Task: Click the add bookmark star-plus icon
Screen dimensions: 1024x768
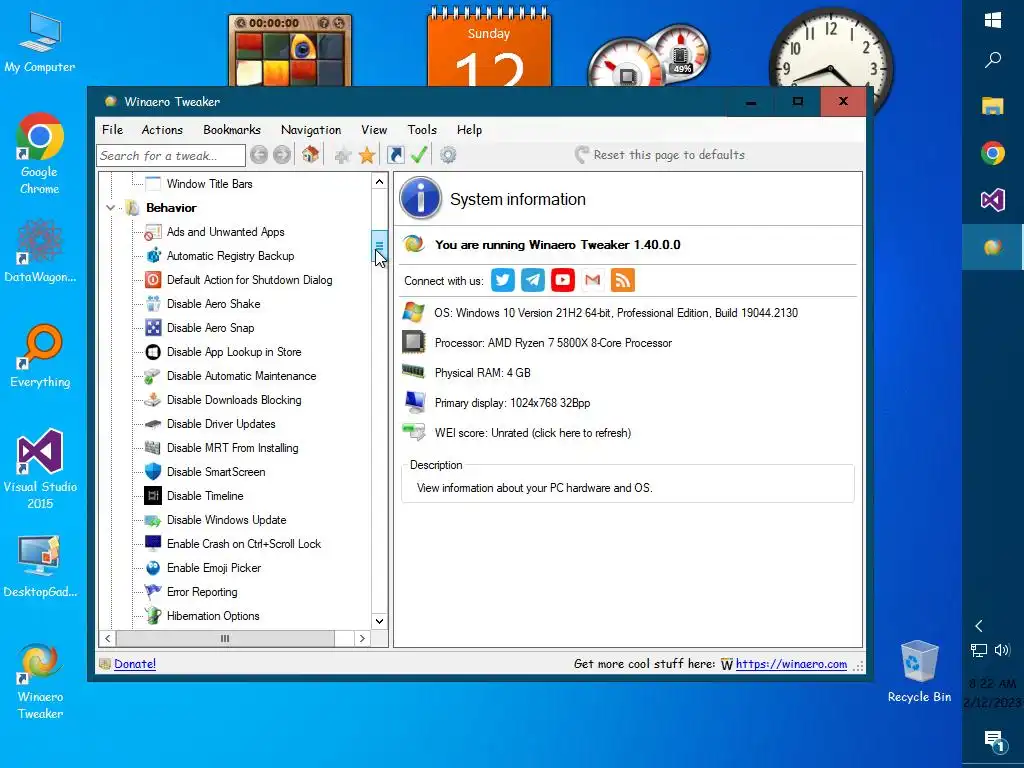Action: coord(342,155)
